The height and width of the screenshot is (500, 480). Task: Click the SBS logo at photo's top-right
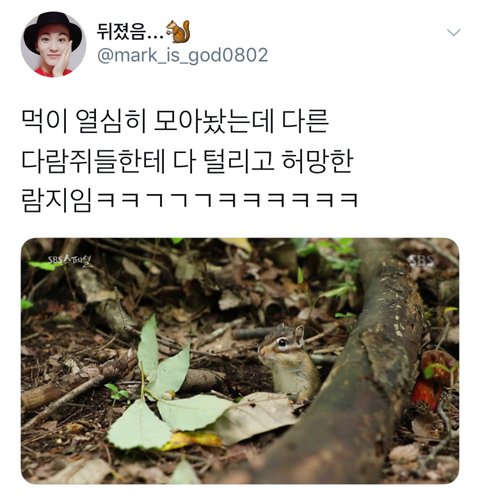[x=421, y=261]
